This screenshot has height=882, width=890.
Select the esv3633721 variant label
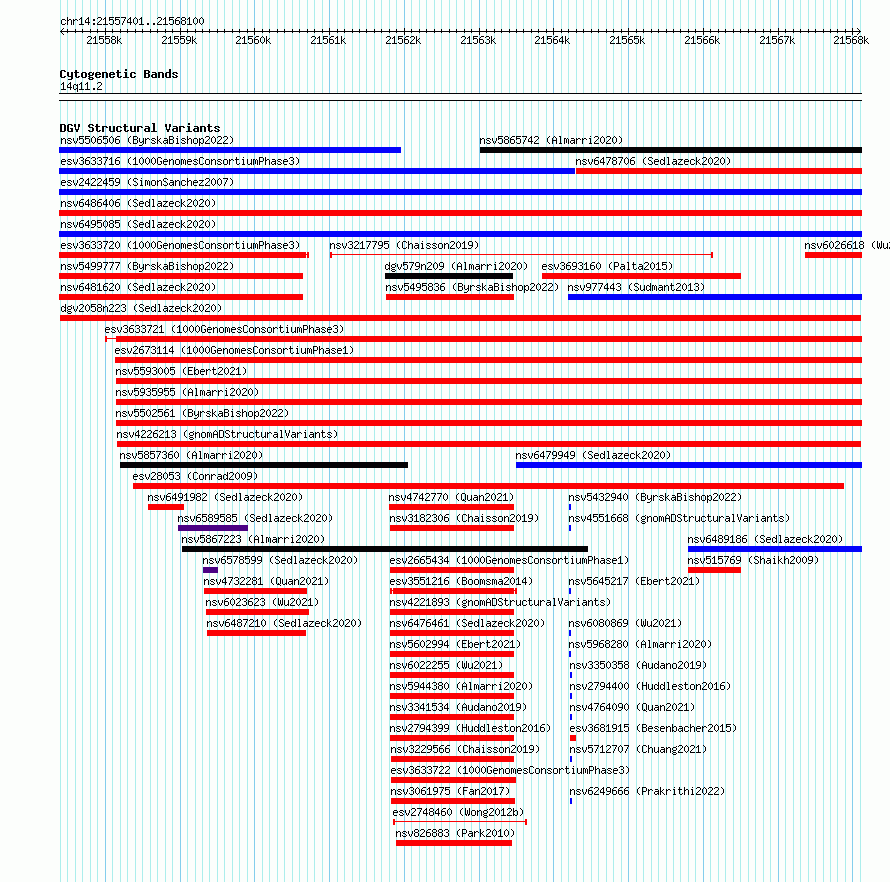[224, 329]
